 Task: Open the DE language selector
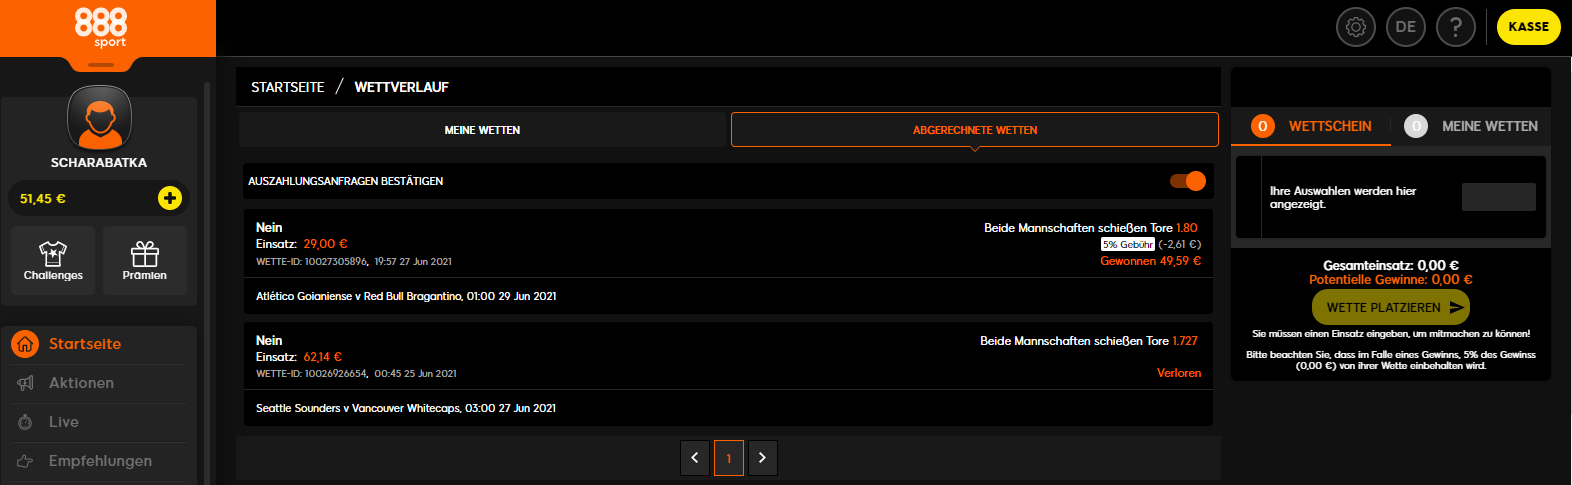coord(1406,27)
